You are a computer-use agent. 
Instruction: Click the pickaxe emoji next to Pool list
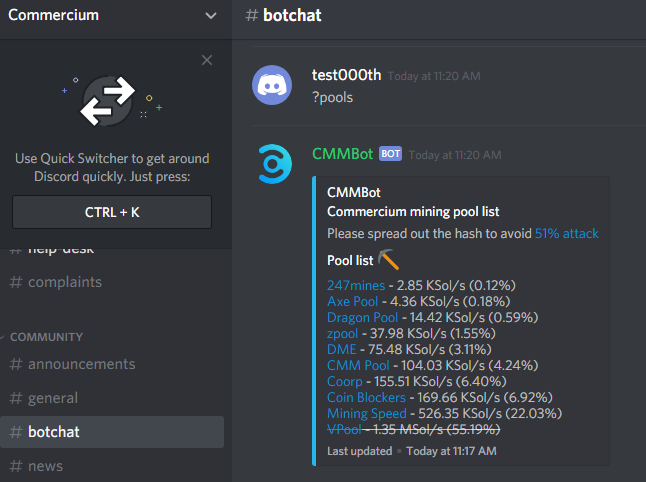pos(389,260)
